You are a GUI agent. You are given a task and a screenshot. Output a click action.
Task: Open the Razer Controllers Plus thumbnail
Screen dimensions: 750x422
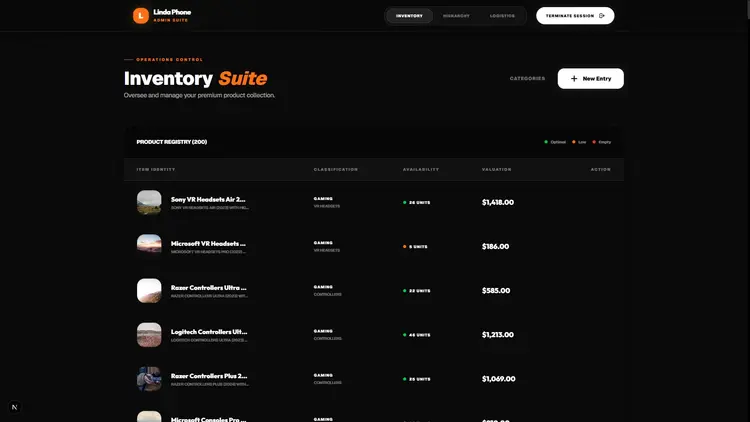tap(149, 378)
